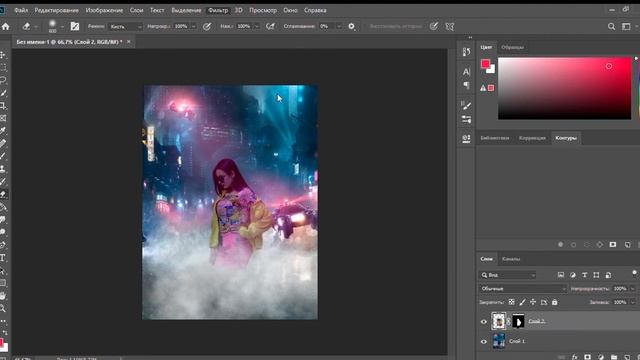This screenshot has width=640, height=360.
Task: Open the Режим Кисть dropdown
Action: pyautogui.click(x=125, y=27)
